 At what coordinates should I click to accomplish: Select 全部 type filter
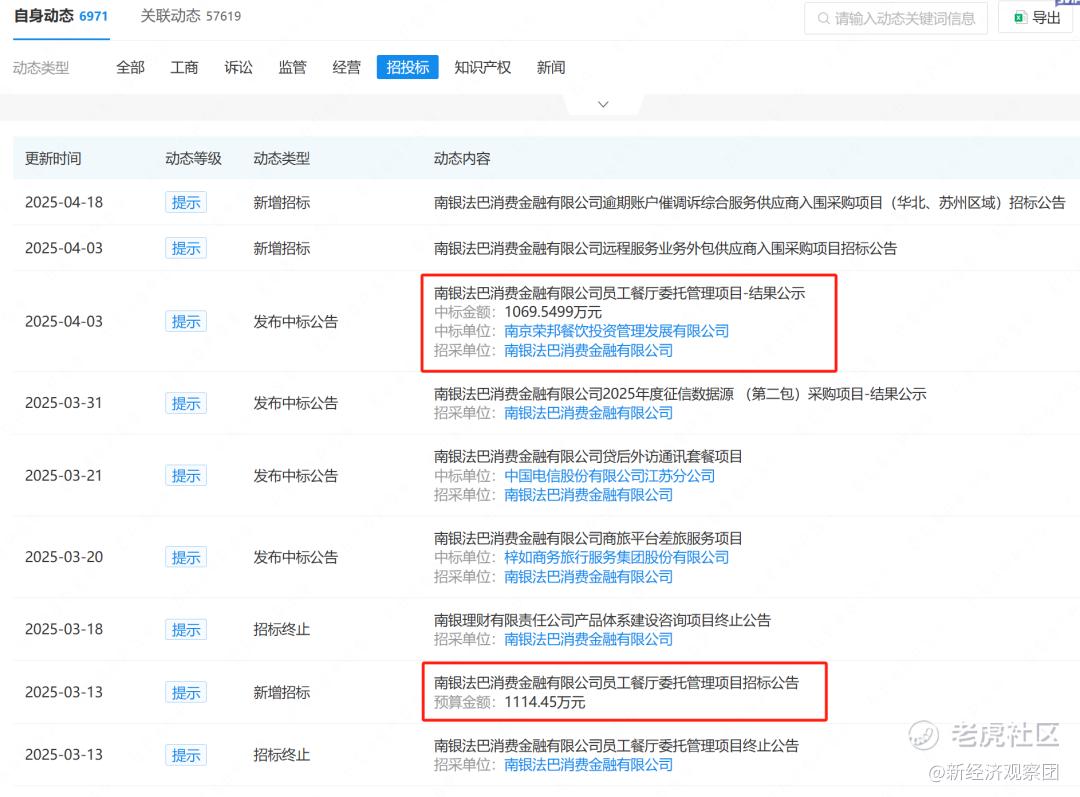(130, 68)
